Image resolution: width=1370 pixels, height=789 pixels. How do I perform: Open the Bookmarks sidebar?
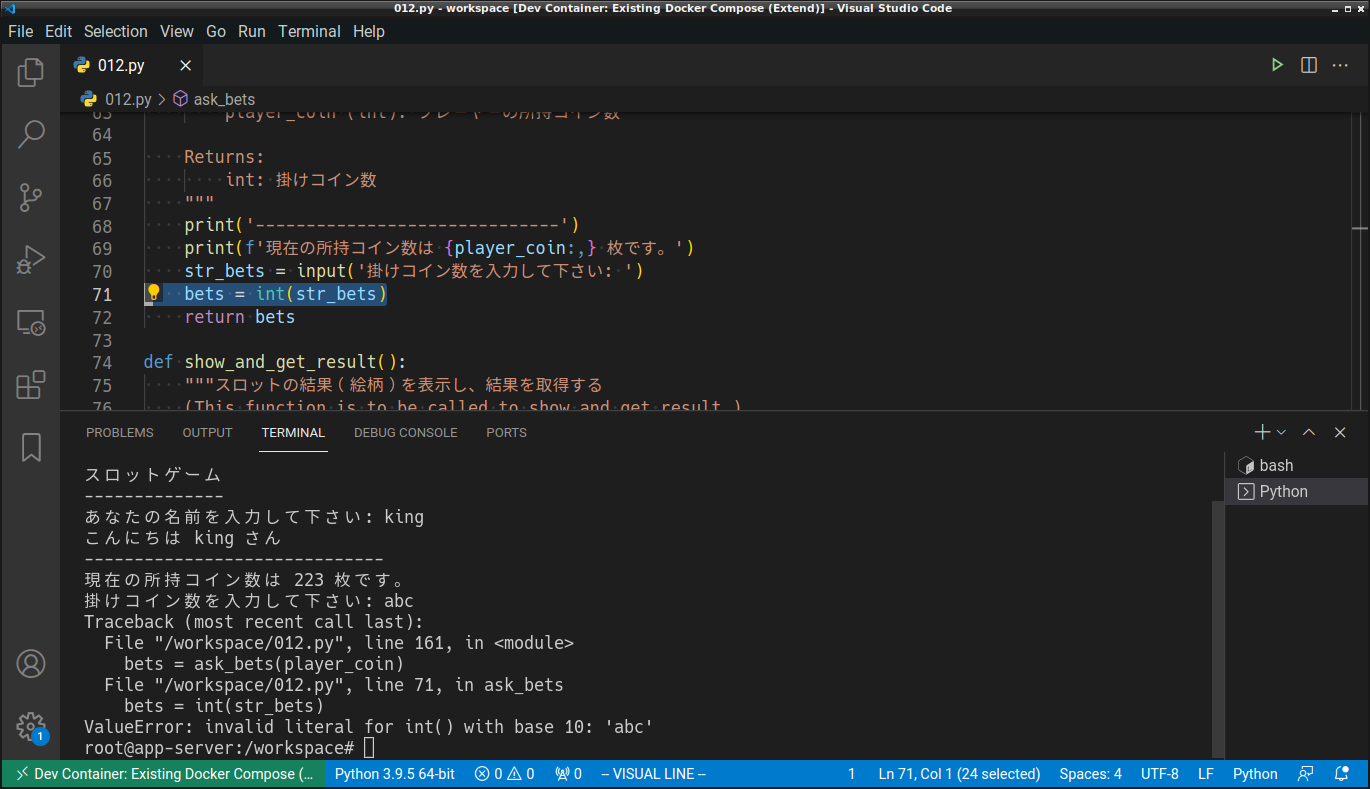[x=30, y=447]
